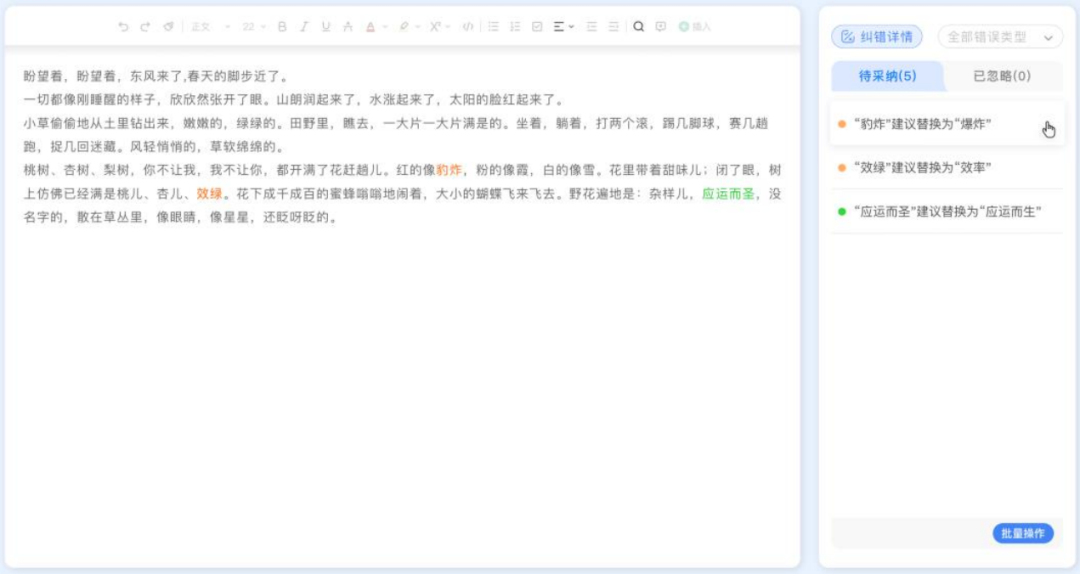
Task: Increase paragraph indent
Action: click(614, 27)
